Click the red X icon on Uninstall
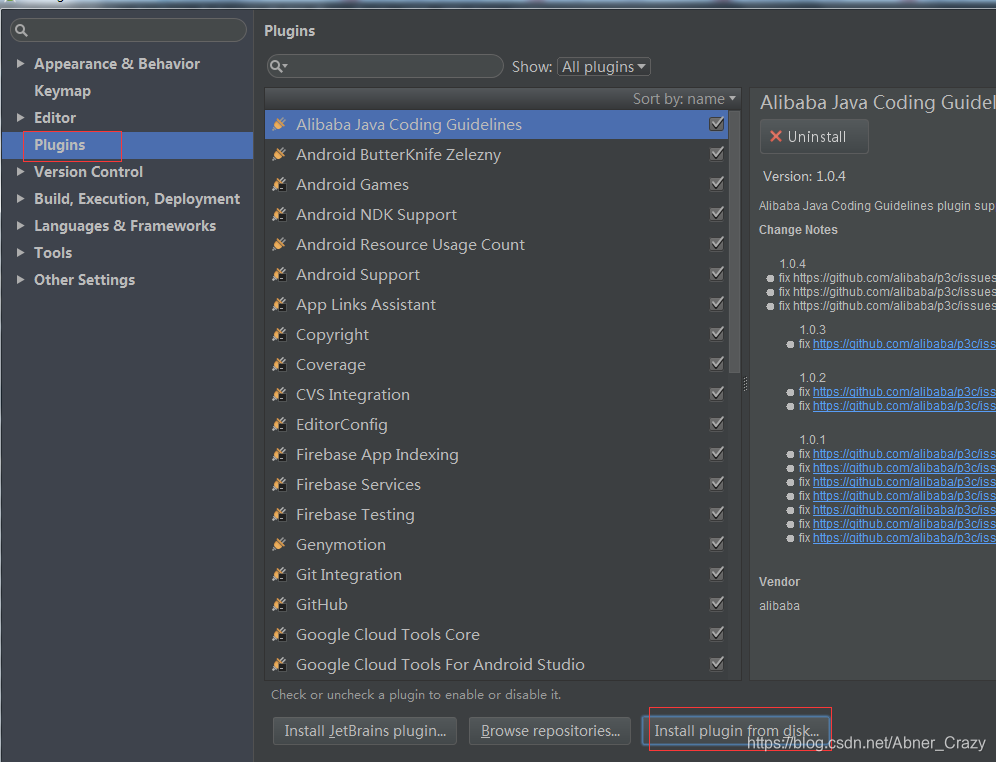 tap(776, 137)
